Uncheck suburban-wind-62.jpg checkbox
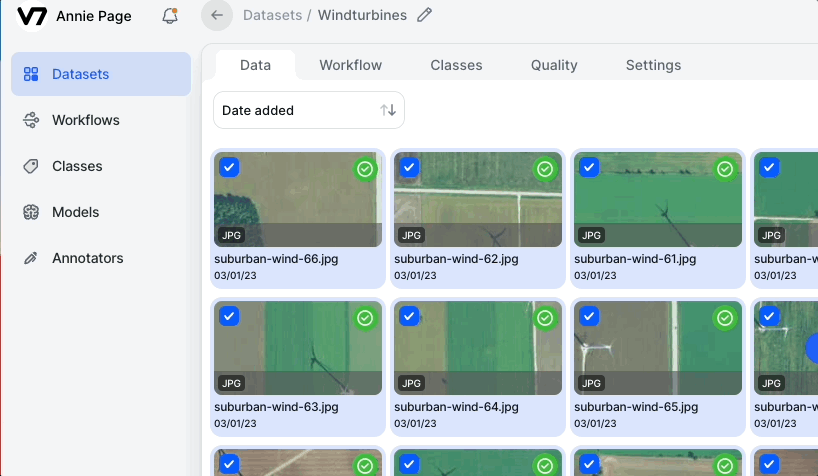Screen dimensions: 818x476 coord(410,168)
